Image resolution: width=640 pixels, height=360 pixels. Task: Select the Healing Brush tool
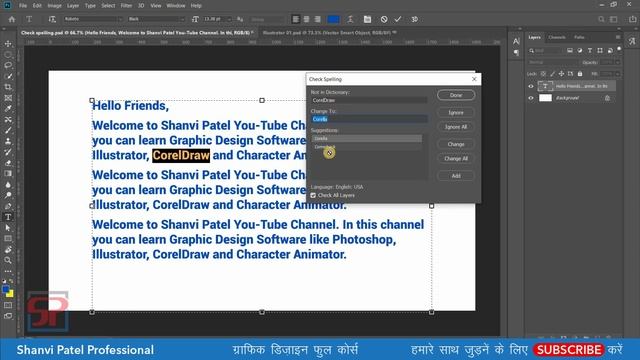pos(8,120)
